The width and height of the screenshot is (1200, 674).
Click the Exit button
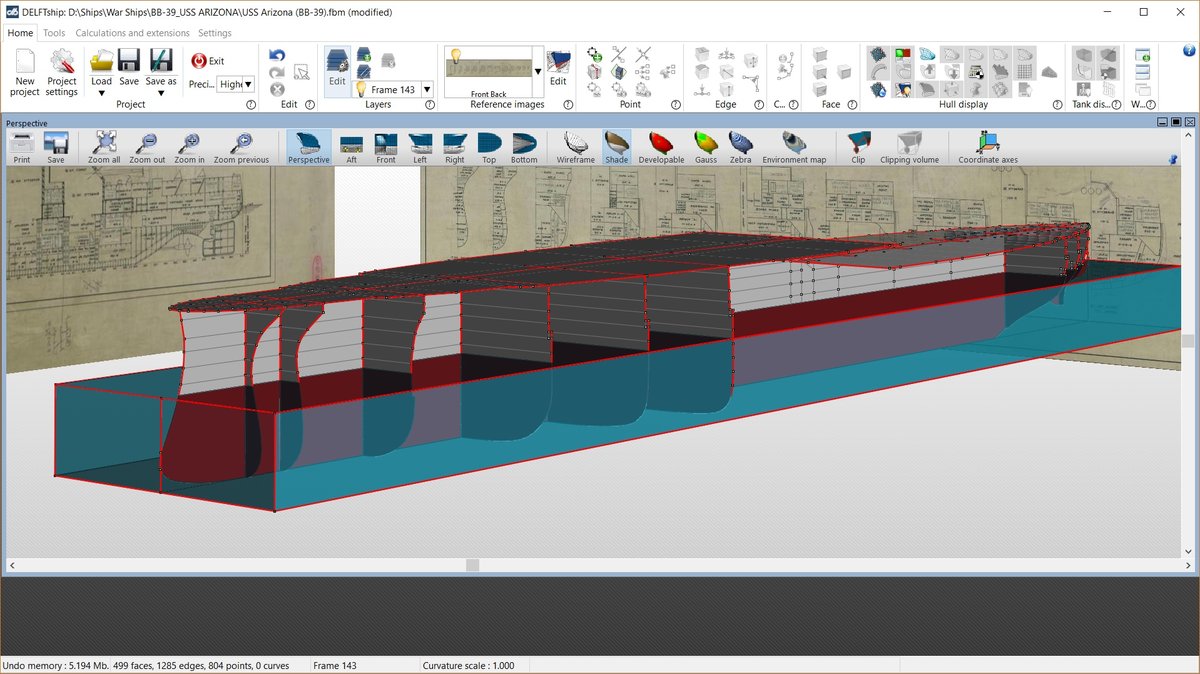click(x=208, y=61)
